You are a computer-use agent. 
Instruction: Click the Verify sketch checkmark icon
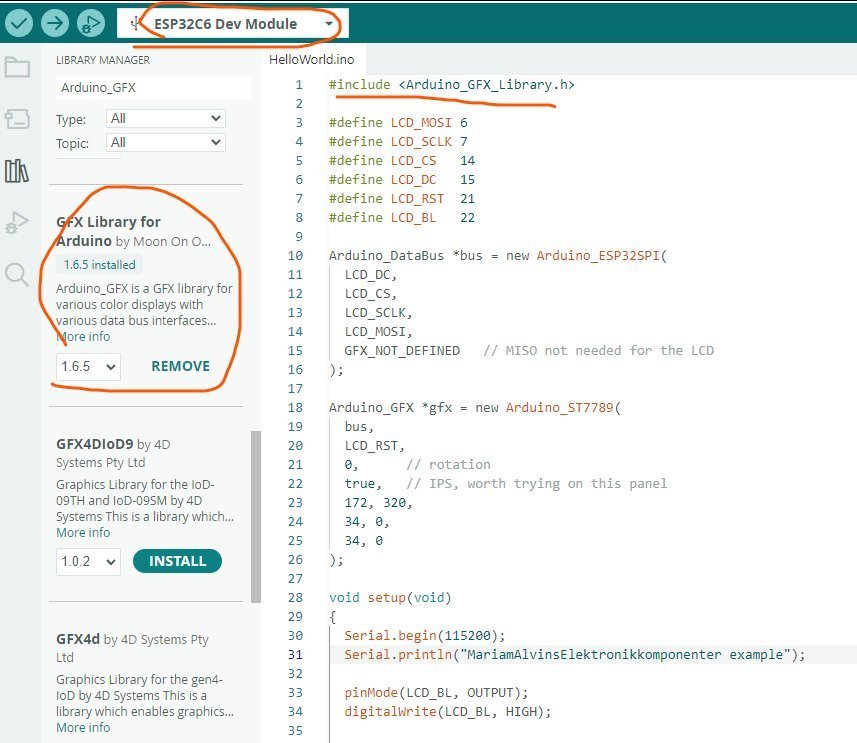tap(19, 23)
